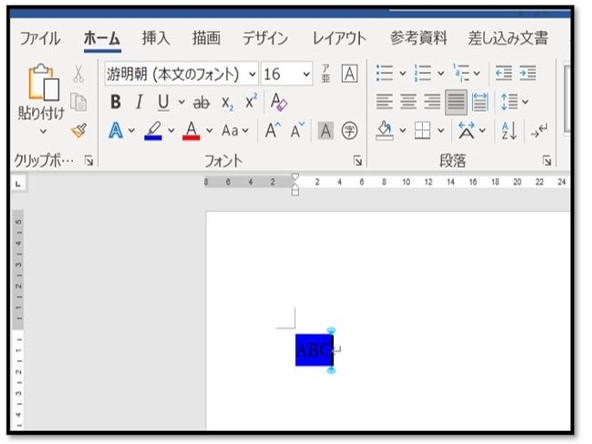Screen dimensions: 592x444
Task: Click the tab selector on ruler
Action: [18, 184]
